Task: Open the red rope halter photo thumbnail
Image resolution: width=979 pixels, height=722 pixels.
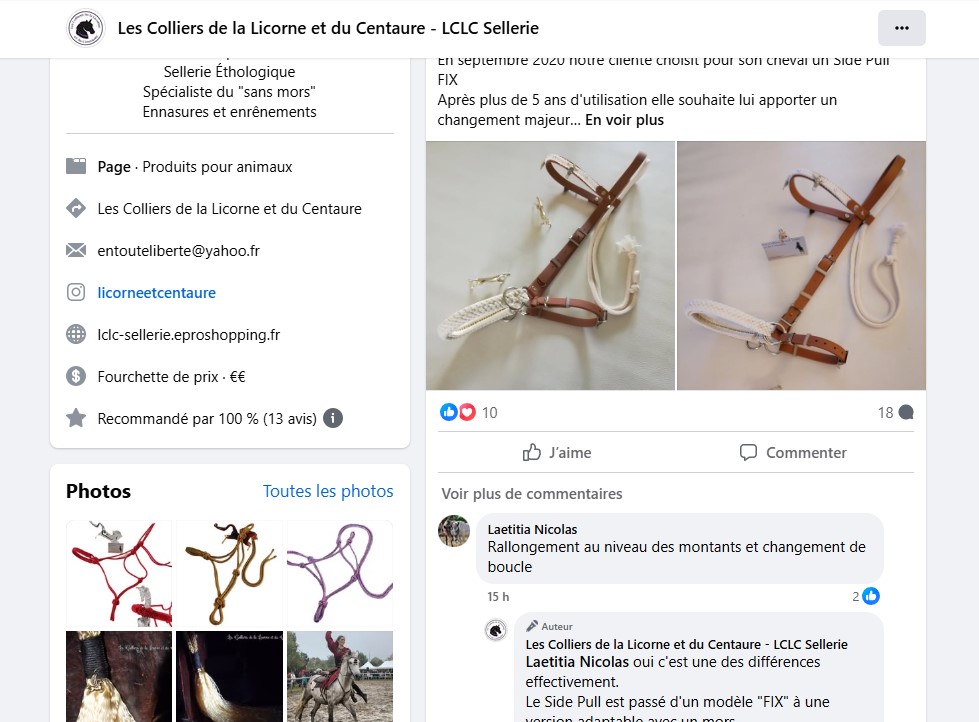Action: click(x=119, y=573)
